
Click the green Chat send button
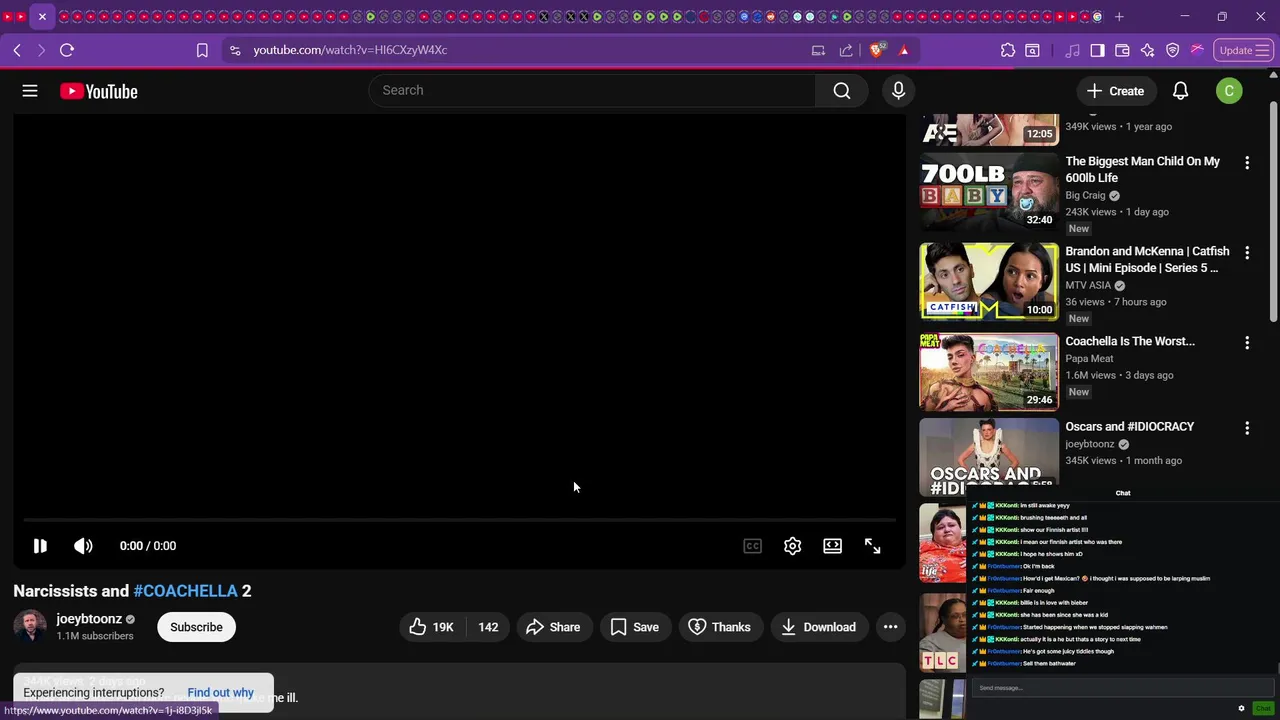point(1263,708)
